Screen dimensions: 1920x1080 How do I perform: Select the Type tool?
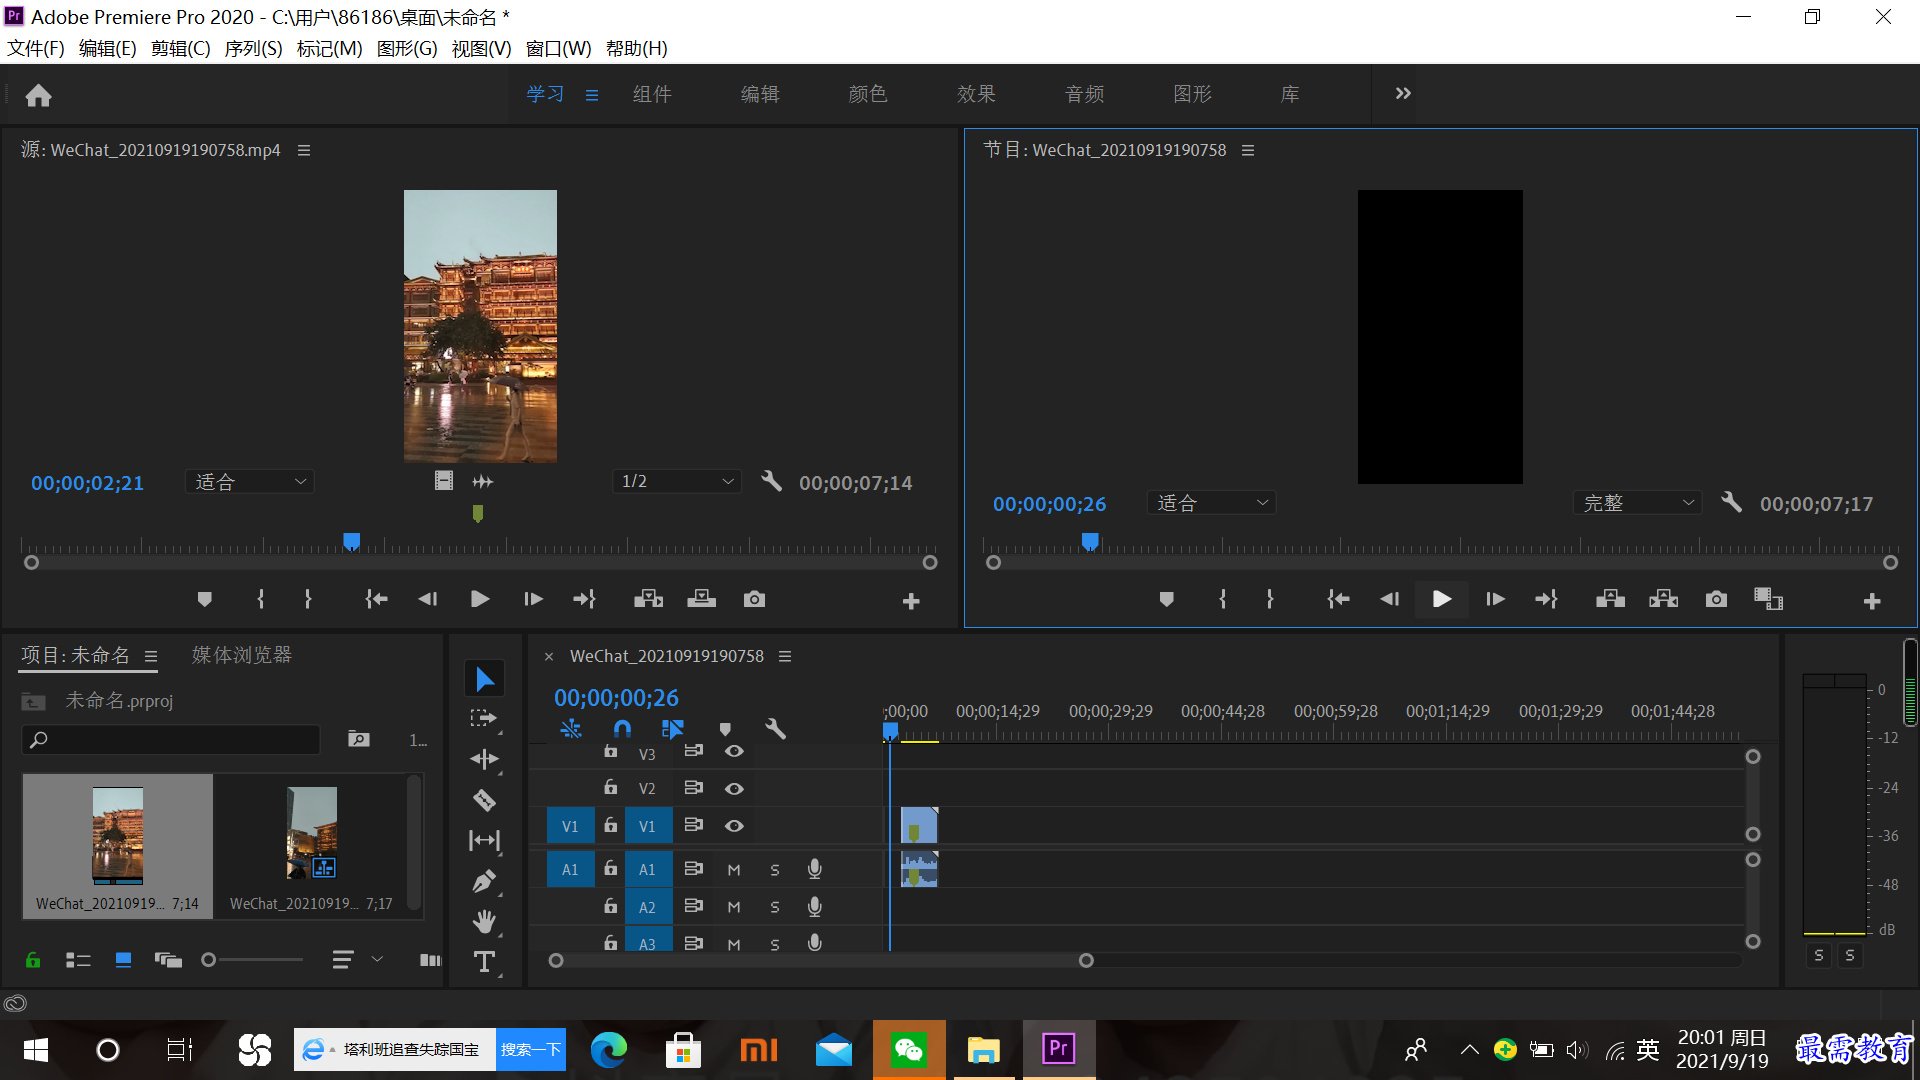pyautogui.click(x=484, y=961)
